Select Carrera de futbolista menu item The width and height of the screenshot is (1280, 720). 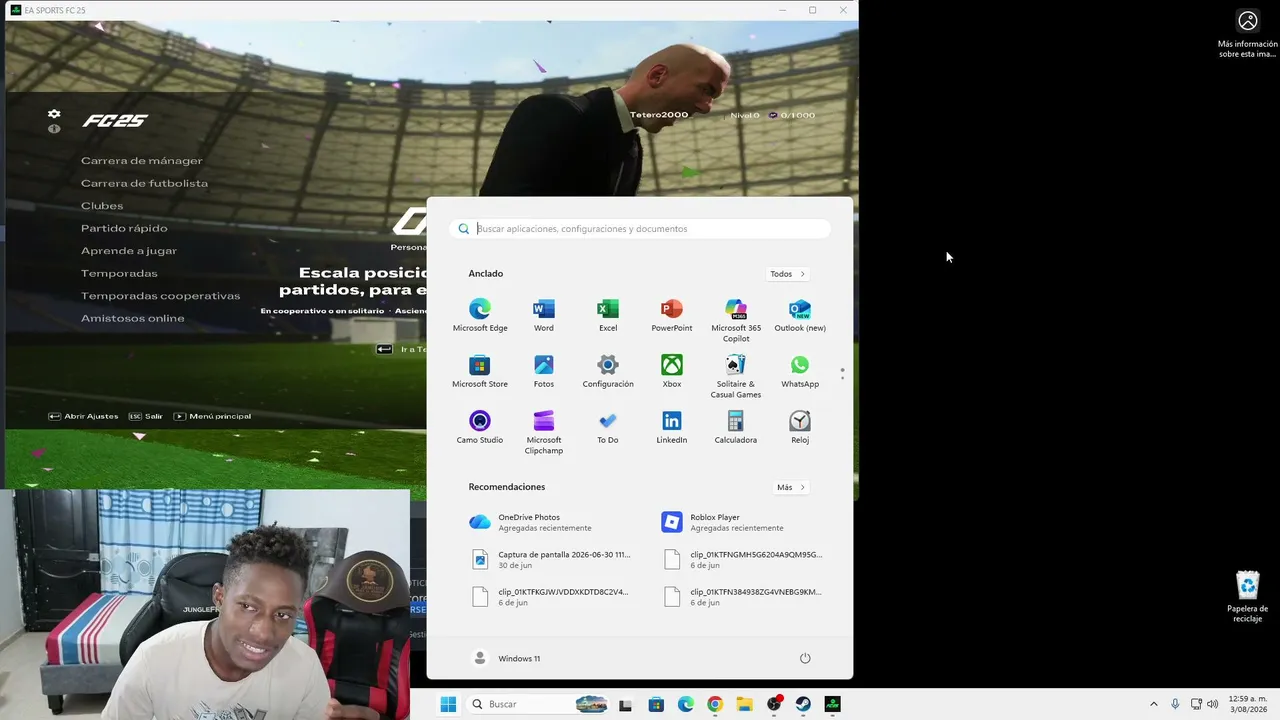(144, 184)
